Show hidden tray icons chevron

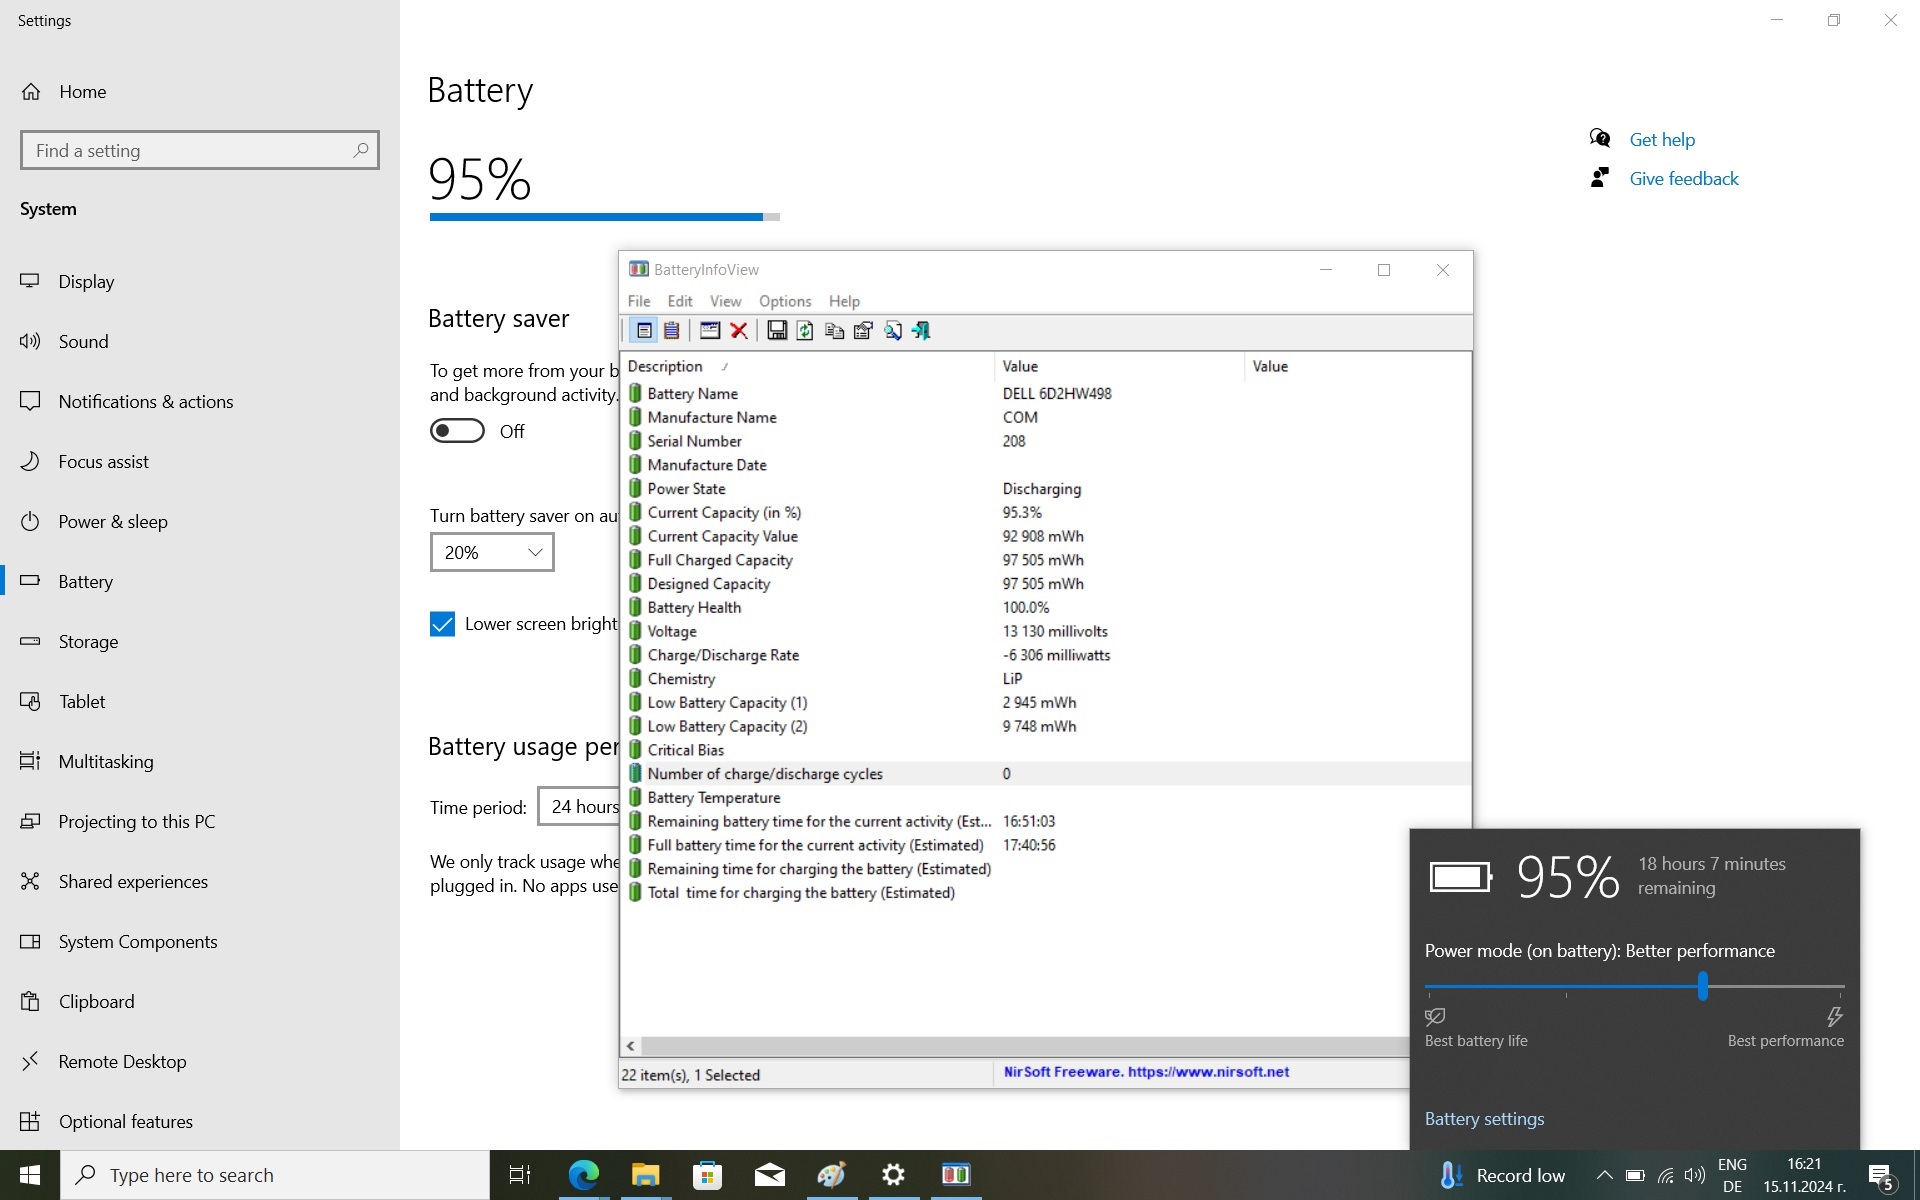tap(1604, 1176)
